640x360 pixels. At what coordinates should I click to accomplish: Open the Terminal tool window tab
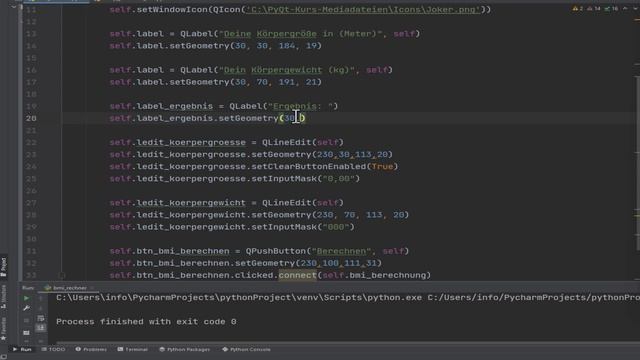point(133,349)
